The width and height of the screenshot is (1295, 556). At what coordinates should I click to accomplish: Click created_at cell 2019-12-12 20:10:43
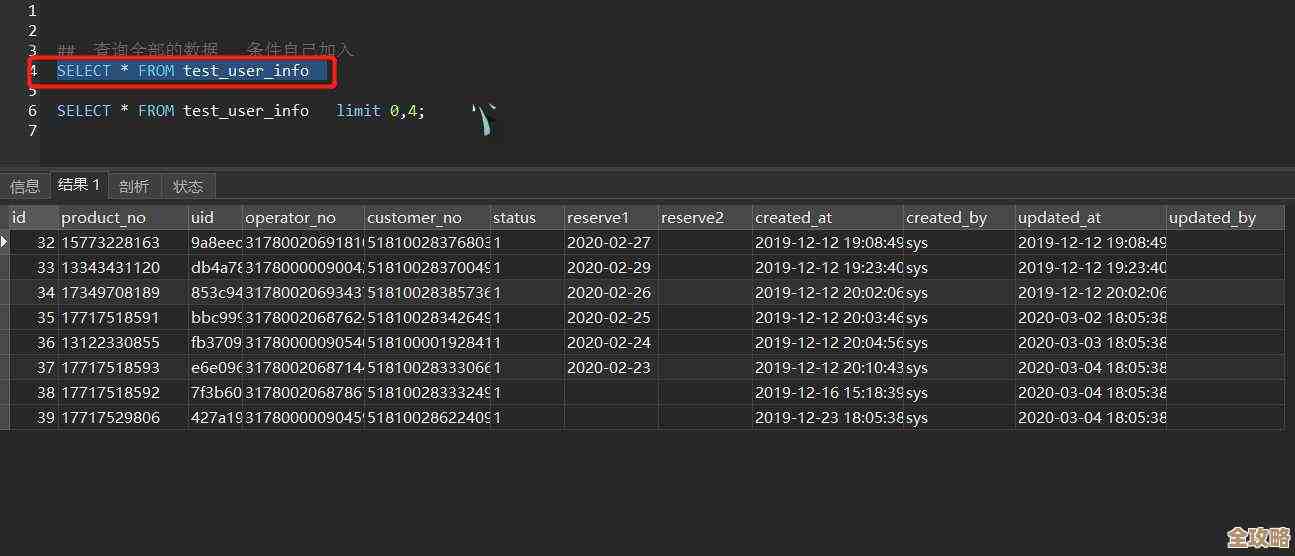(x=828, y=368)
